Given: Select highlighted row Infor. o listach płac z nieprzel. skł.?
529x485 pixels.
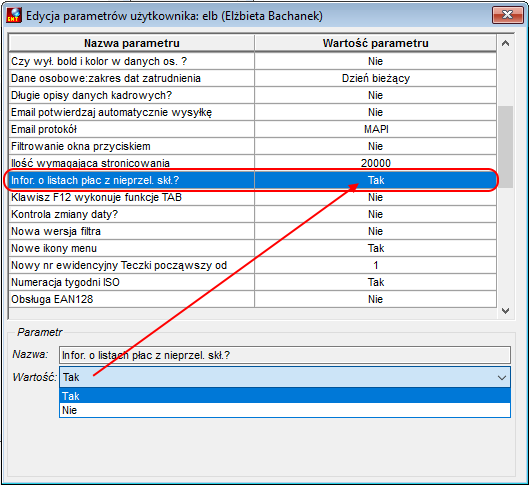Looking at the screenshot, I should click(x=253, y=180).
